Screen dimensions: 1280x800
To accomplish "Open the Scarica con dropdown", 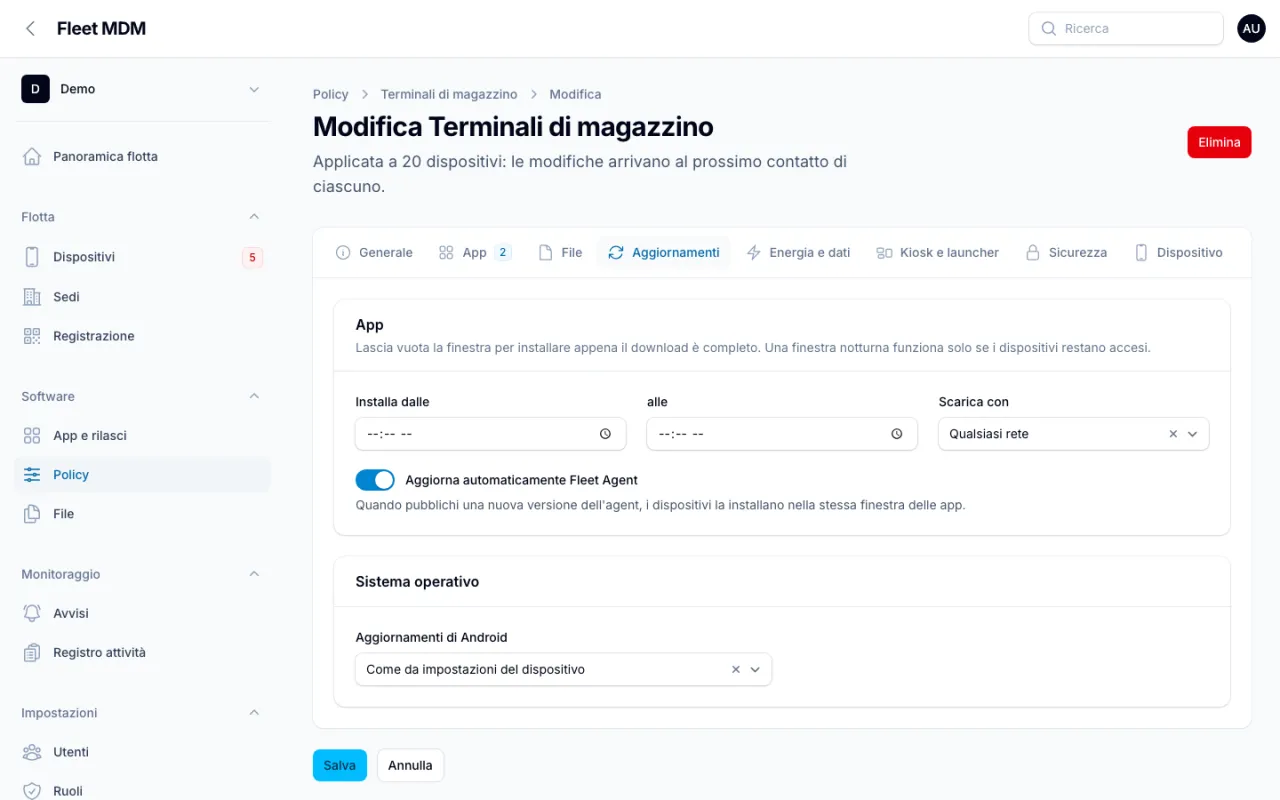I will click(1073, 434).
